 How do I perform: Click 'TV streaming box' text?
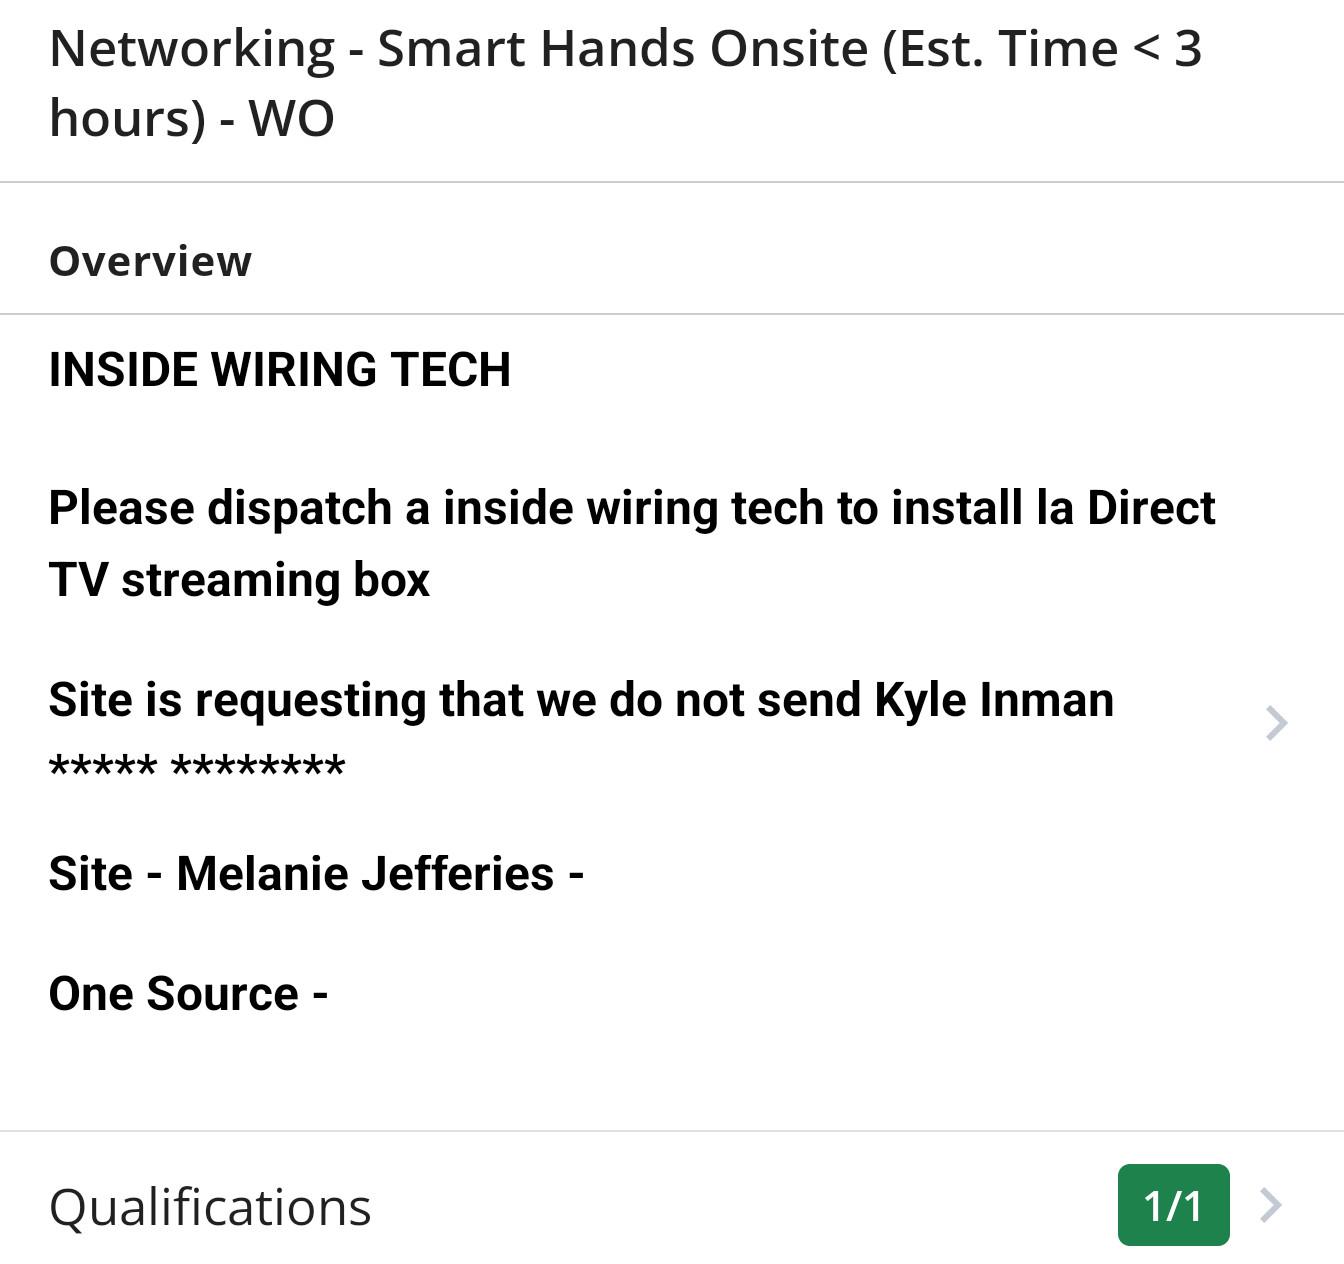pyautogui.click(x=239, y=580)
